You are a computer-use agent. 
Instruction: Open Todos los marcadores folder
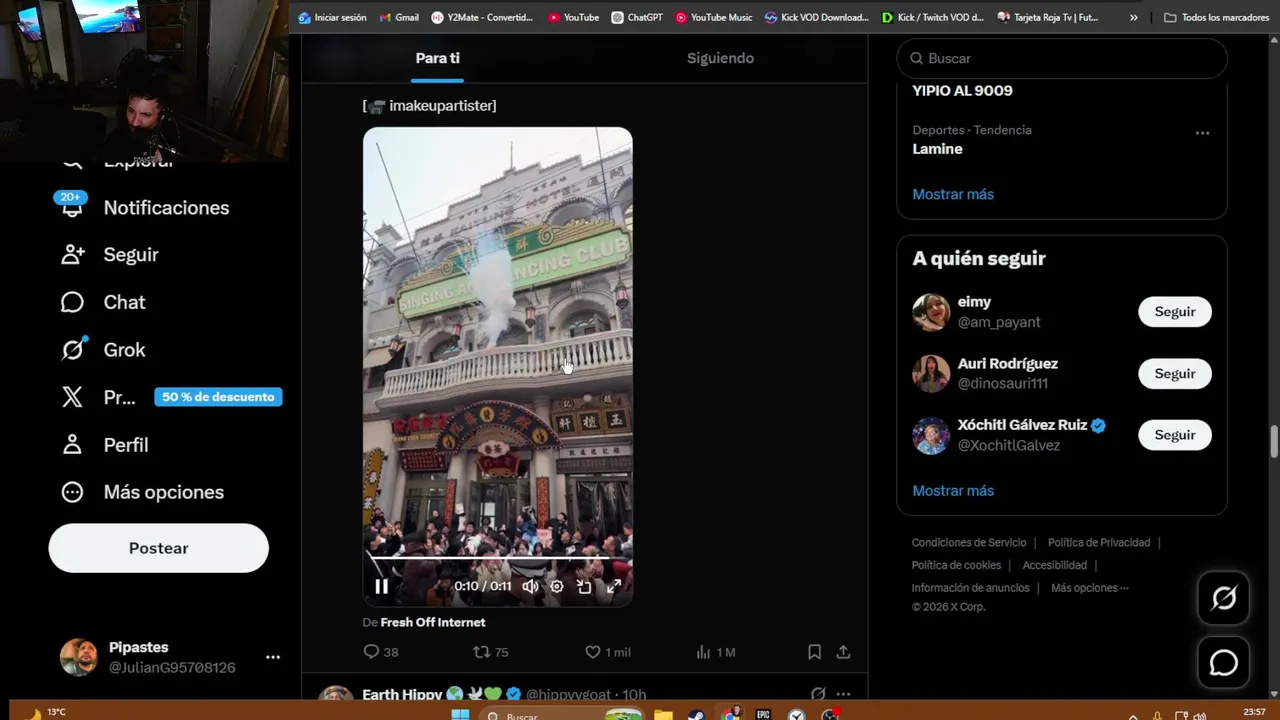(1216, 17)
